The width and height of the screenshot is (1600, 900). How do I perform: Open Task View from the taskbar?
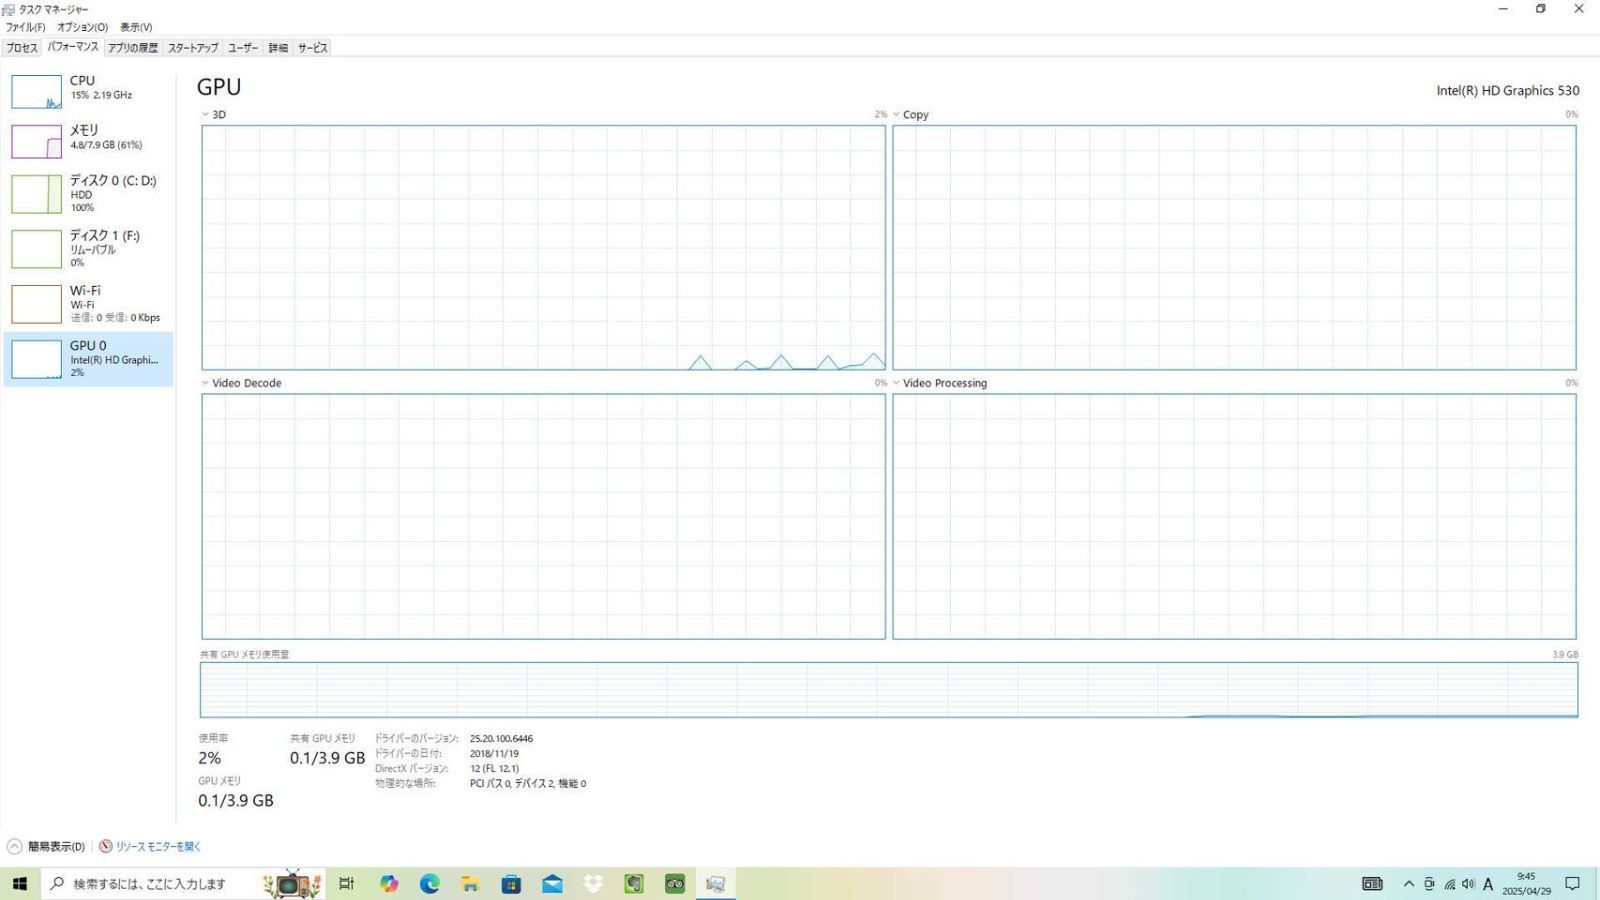tap(347, 884)
